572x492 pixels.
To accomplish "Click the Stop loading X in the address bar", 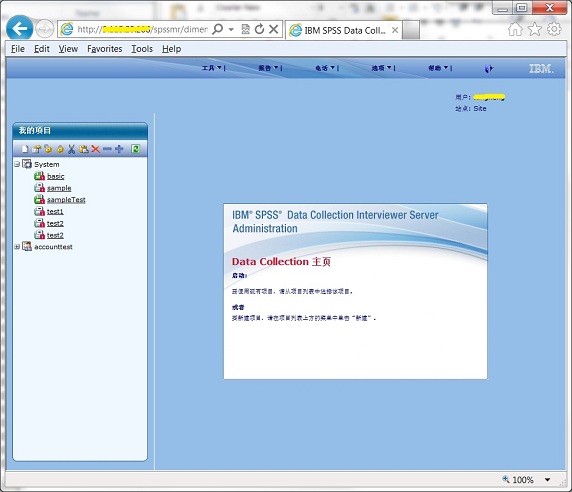I will click(x=274, y=29).
